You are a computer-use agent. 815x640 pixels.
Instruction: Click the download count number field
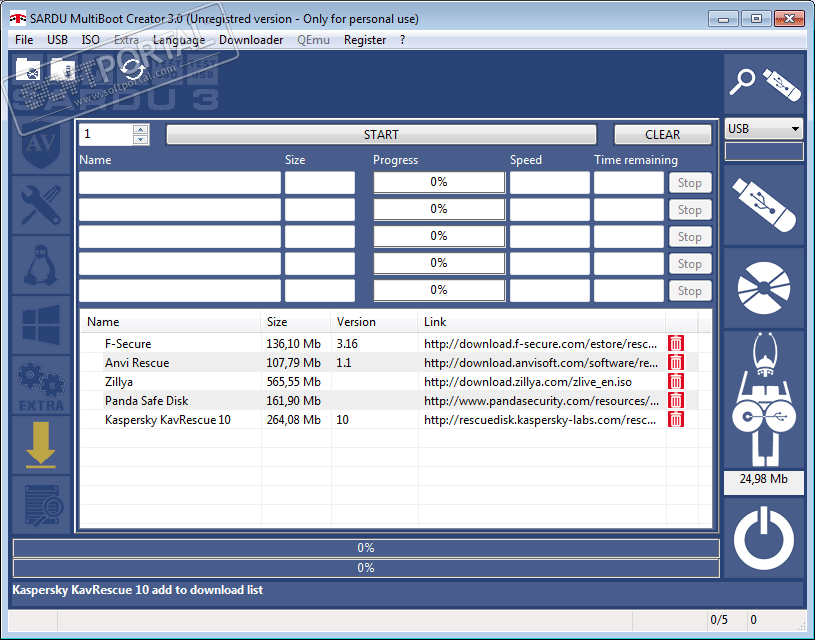[x=107, y=134]
